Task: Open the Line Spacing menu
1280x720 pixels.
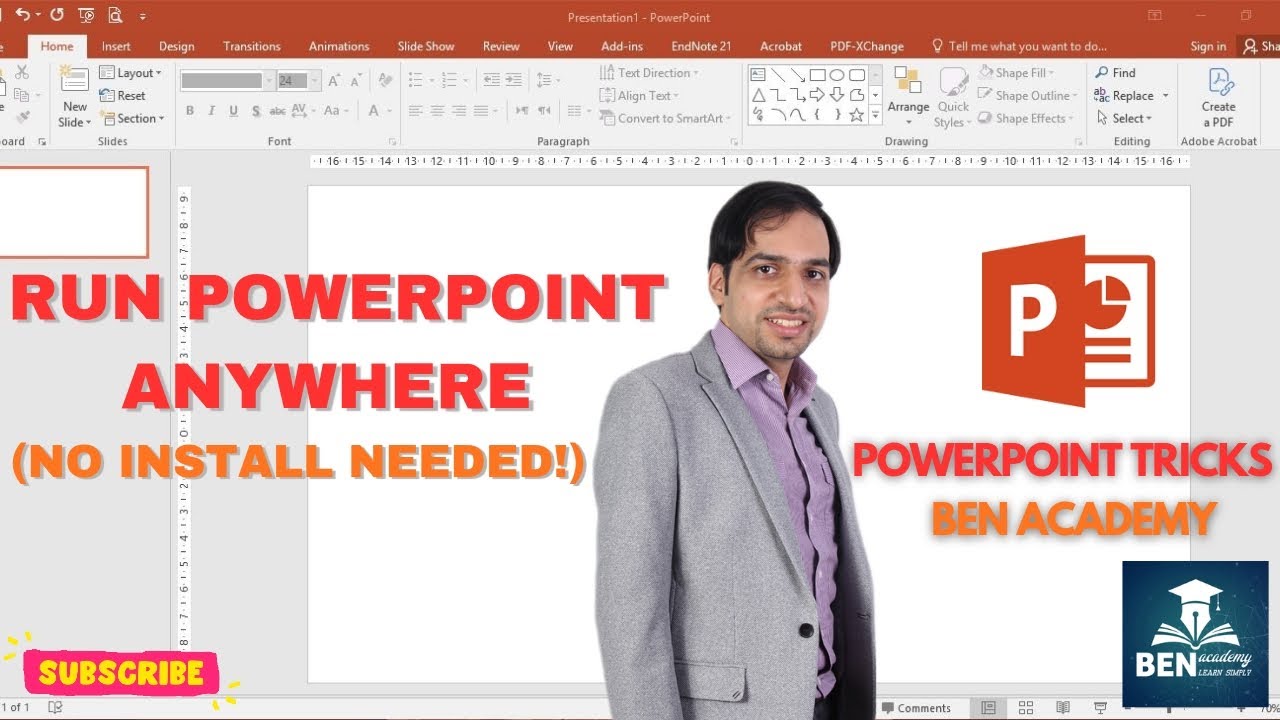Action: point(547,80)
